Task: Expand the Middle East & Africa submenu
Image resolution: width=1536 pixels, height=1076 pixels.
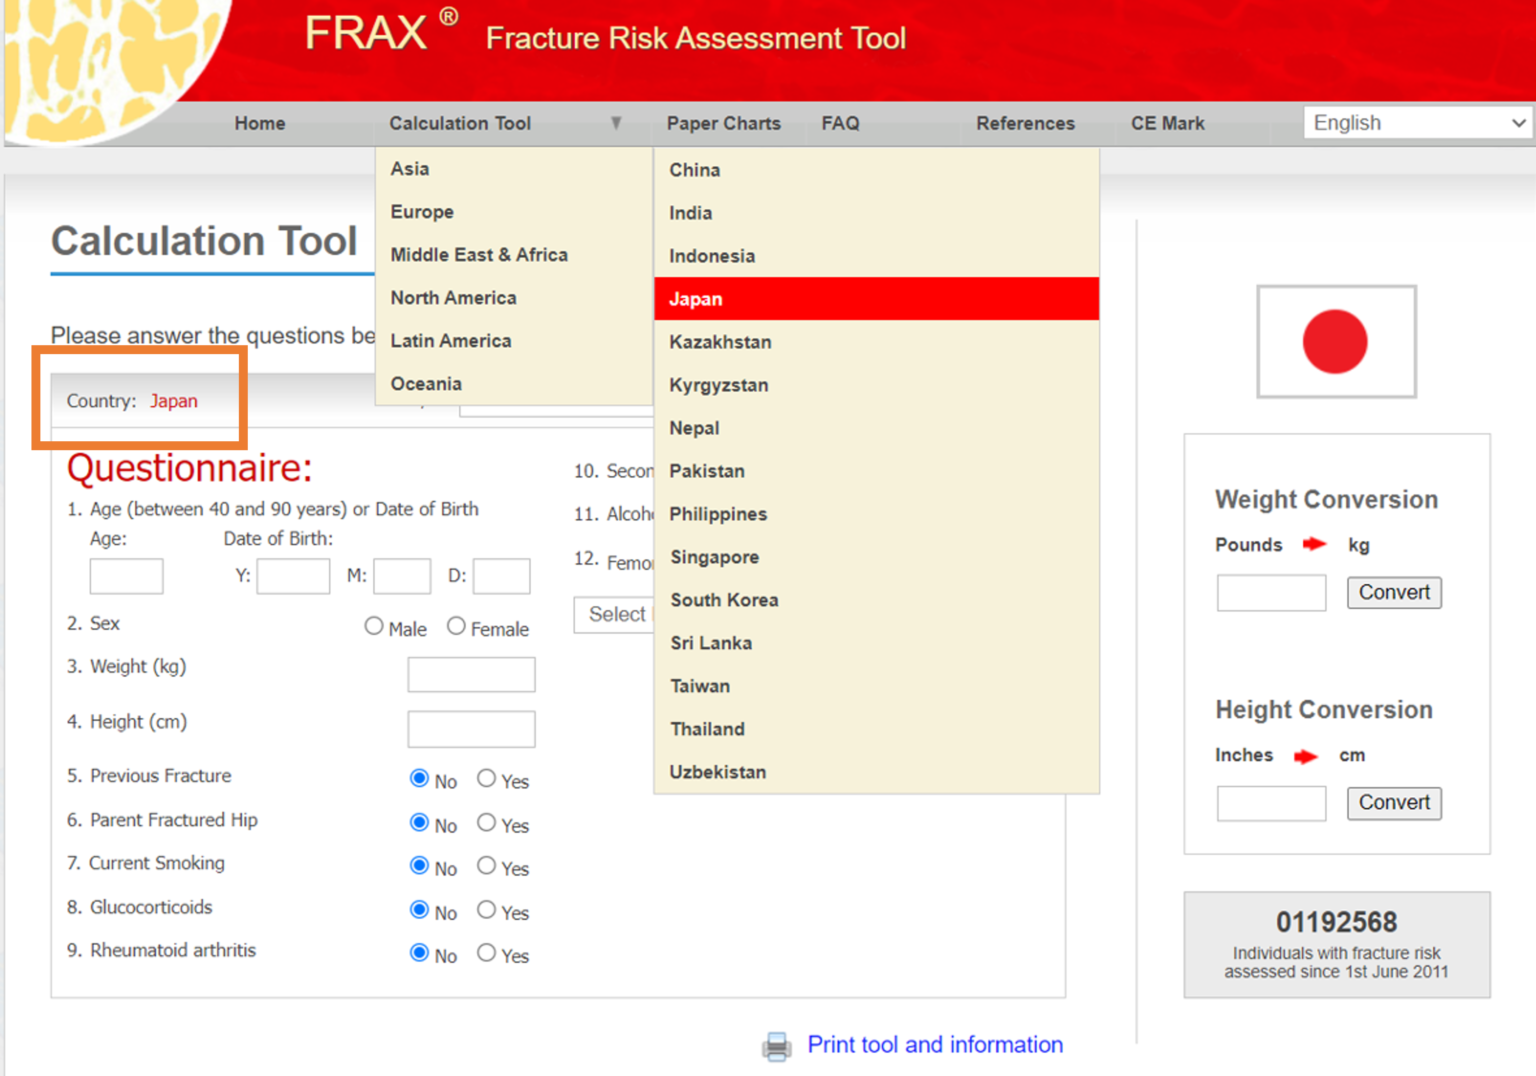Action: click(x=479, y=254)
